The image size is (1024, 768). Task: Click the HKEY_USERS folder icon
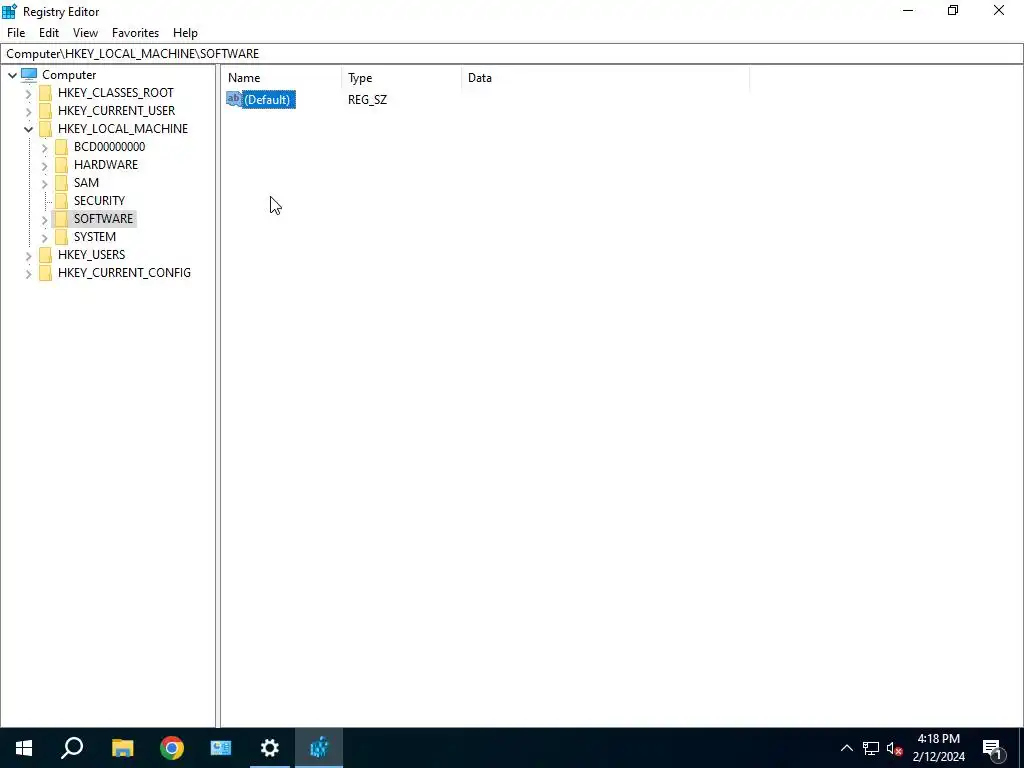[x=45, y=255]
